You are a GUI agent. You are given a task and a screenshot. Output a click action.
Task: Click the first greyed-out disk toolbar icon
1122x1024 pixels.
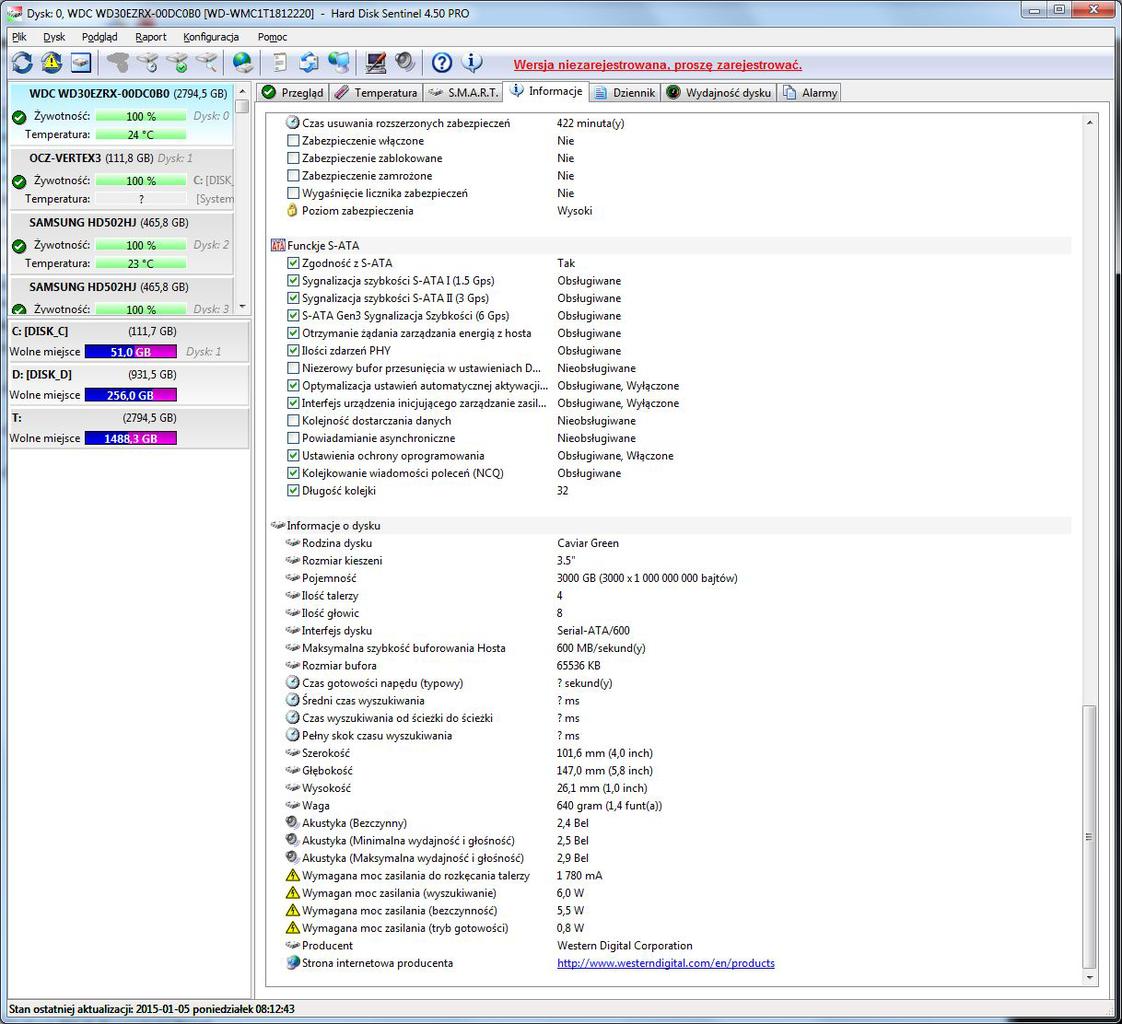(x=117, y=63)
